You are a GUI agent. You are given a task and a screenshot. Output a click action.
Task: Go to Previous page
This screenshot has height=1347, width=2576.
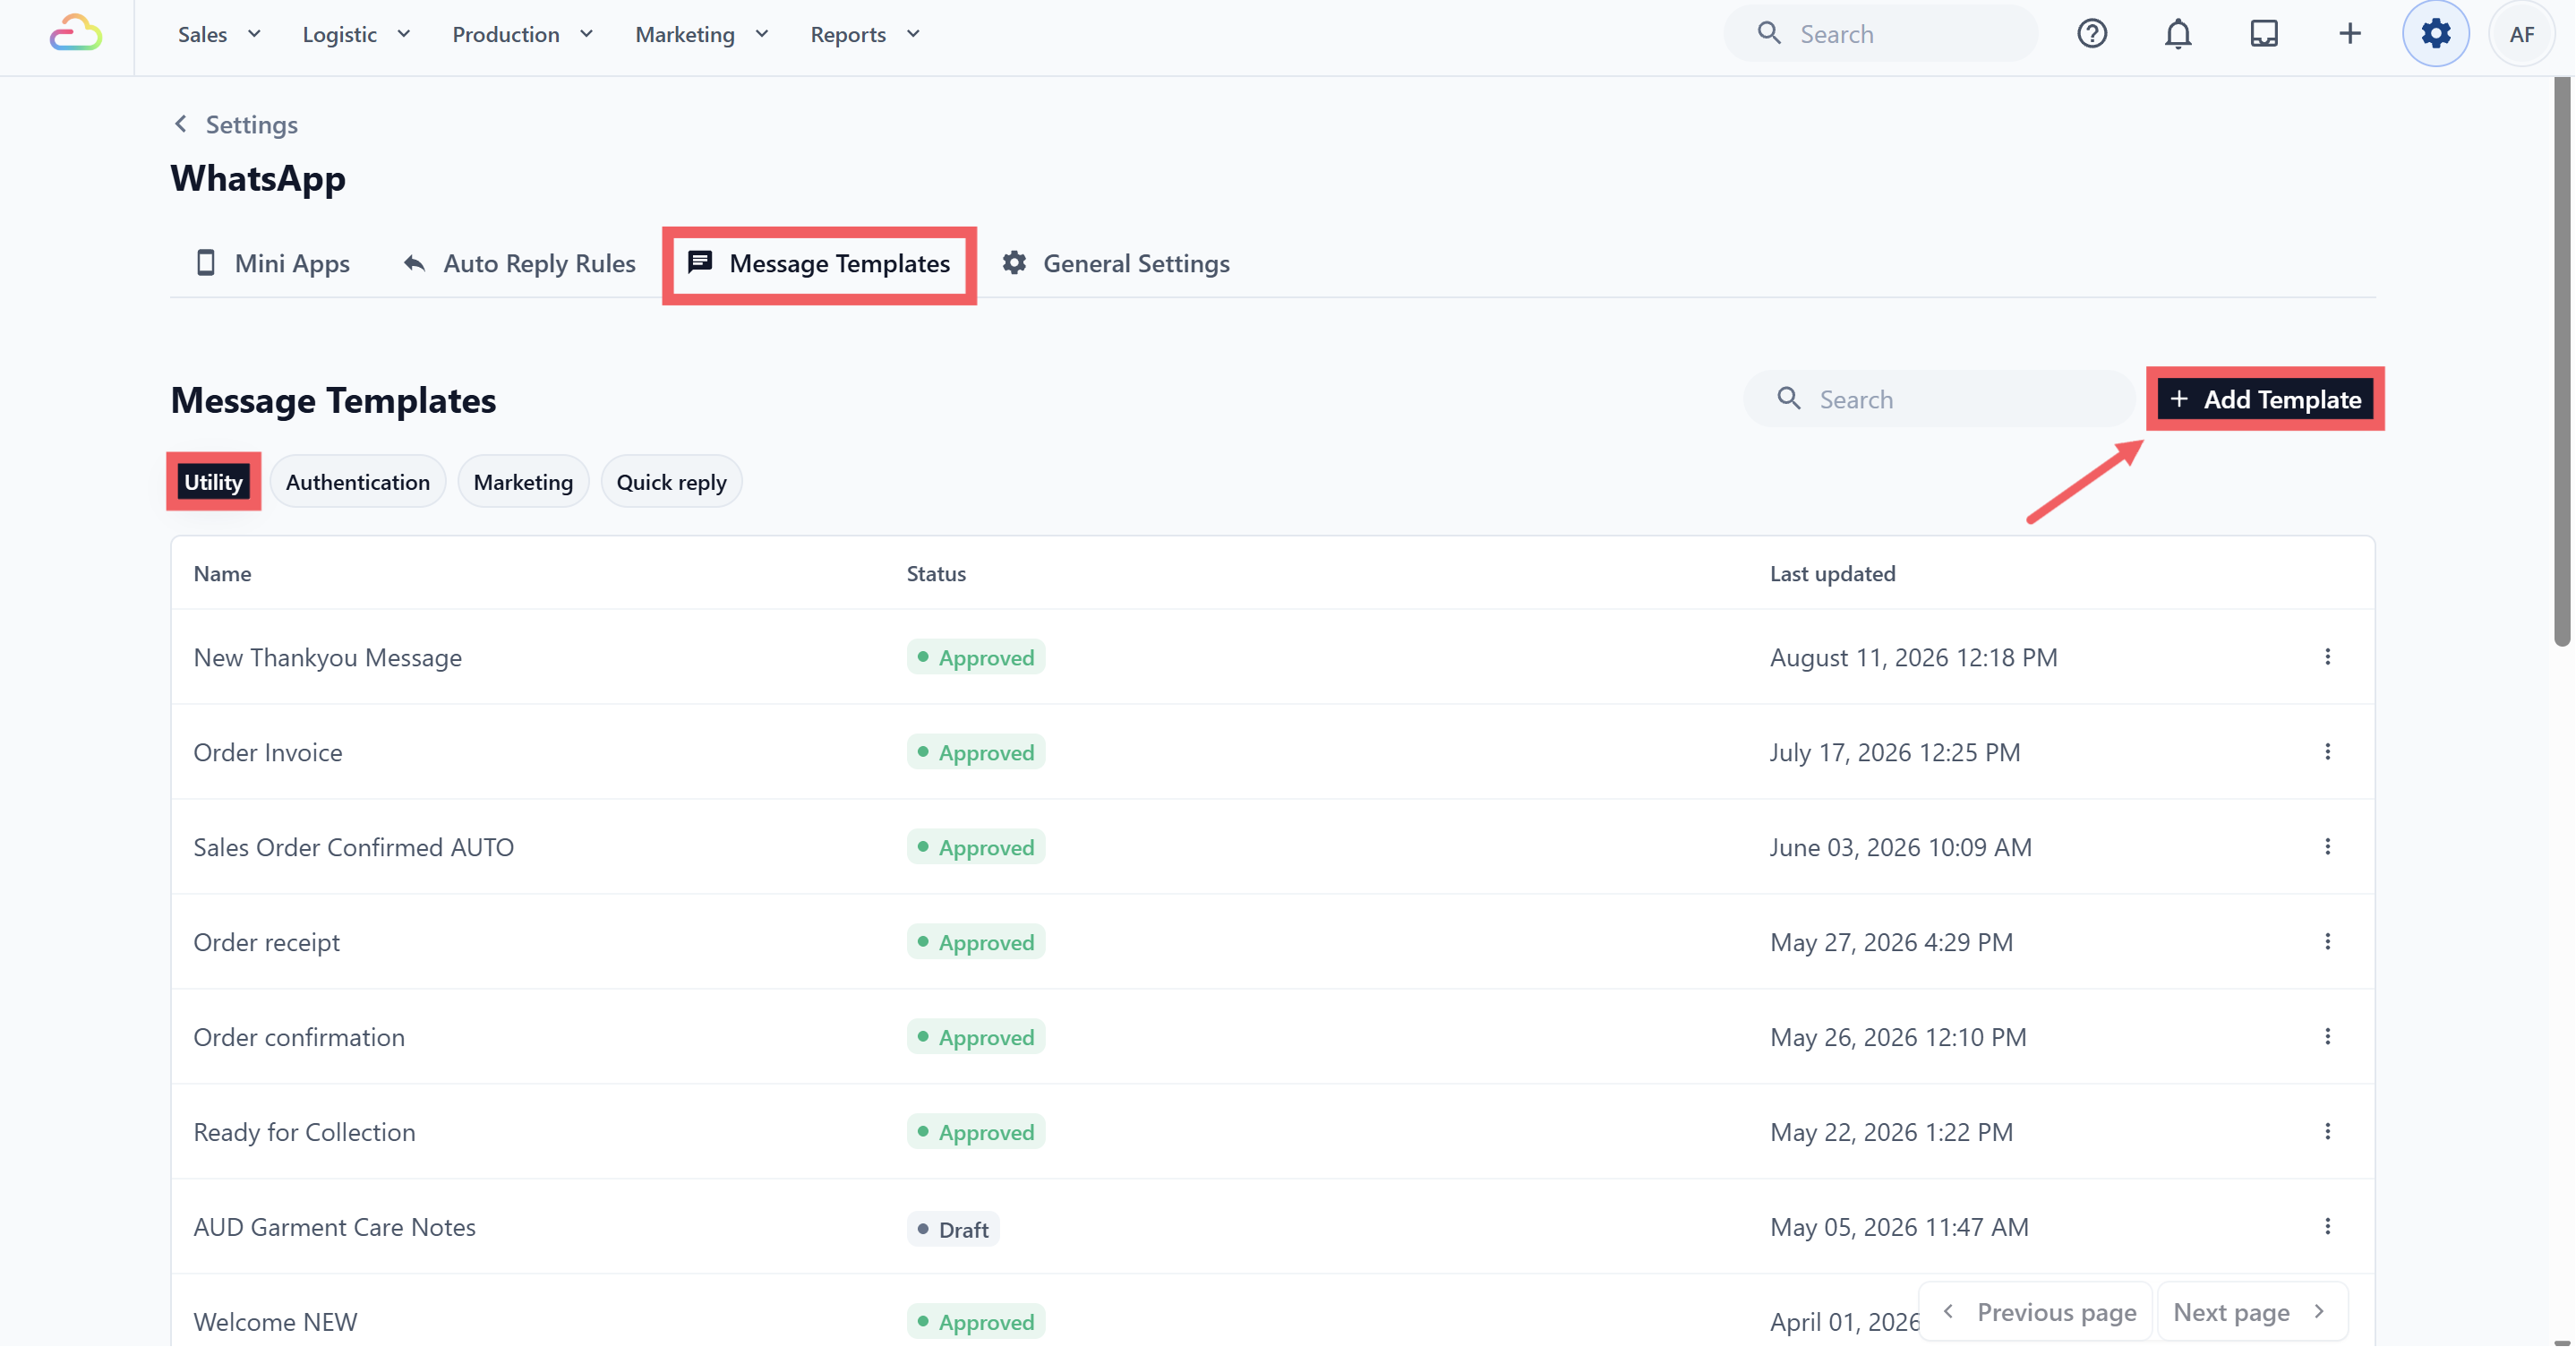(2037, 1312)
